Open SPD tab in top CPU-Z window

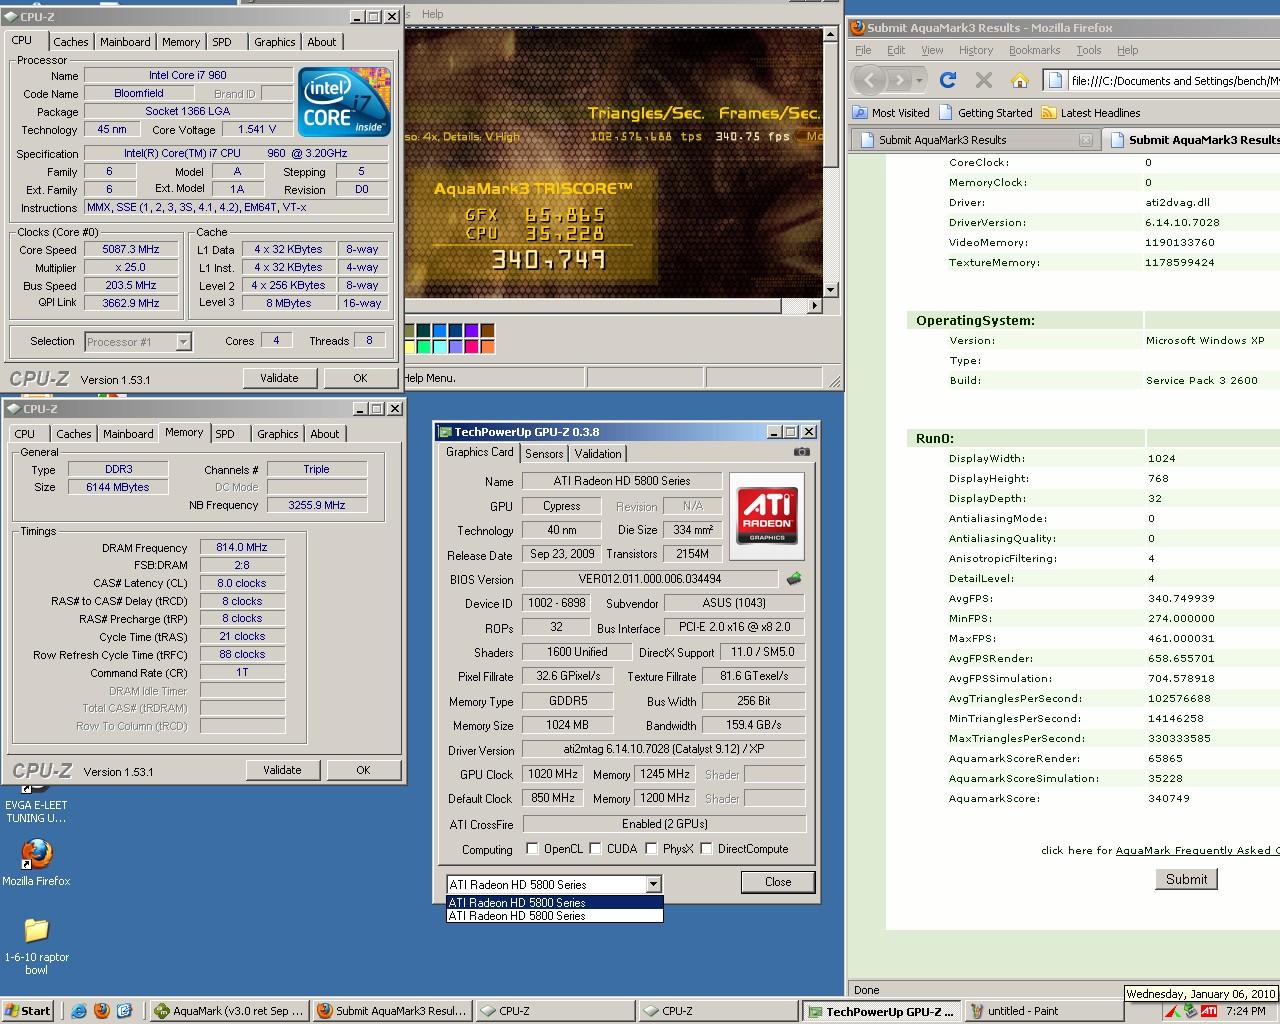tap(222, 42)
